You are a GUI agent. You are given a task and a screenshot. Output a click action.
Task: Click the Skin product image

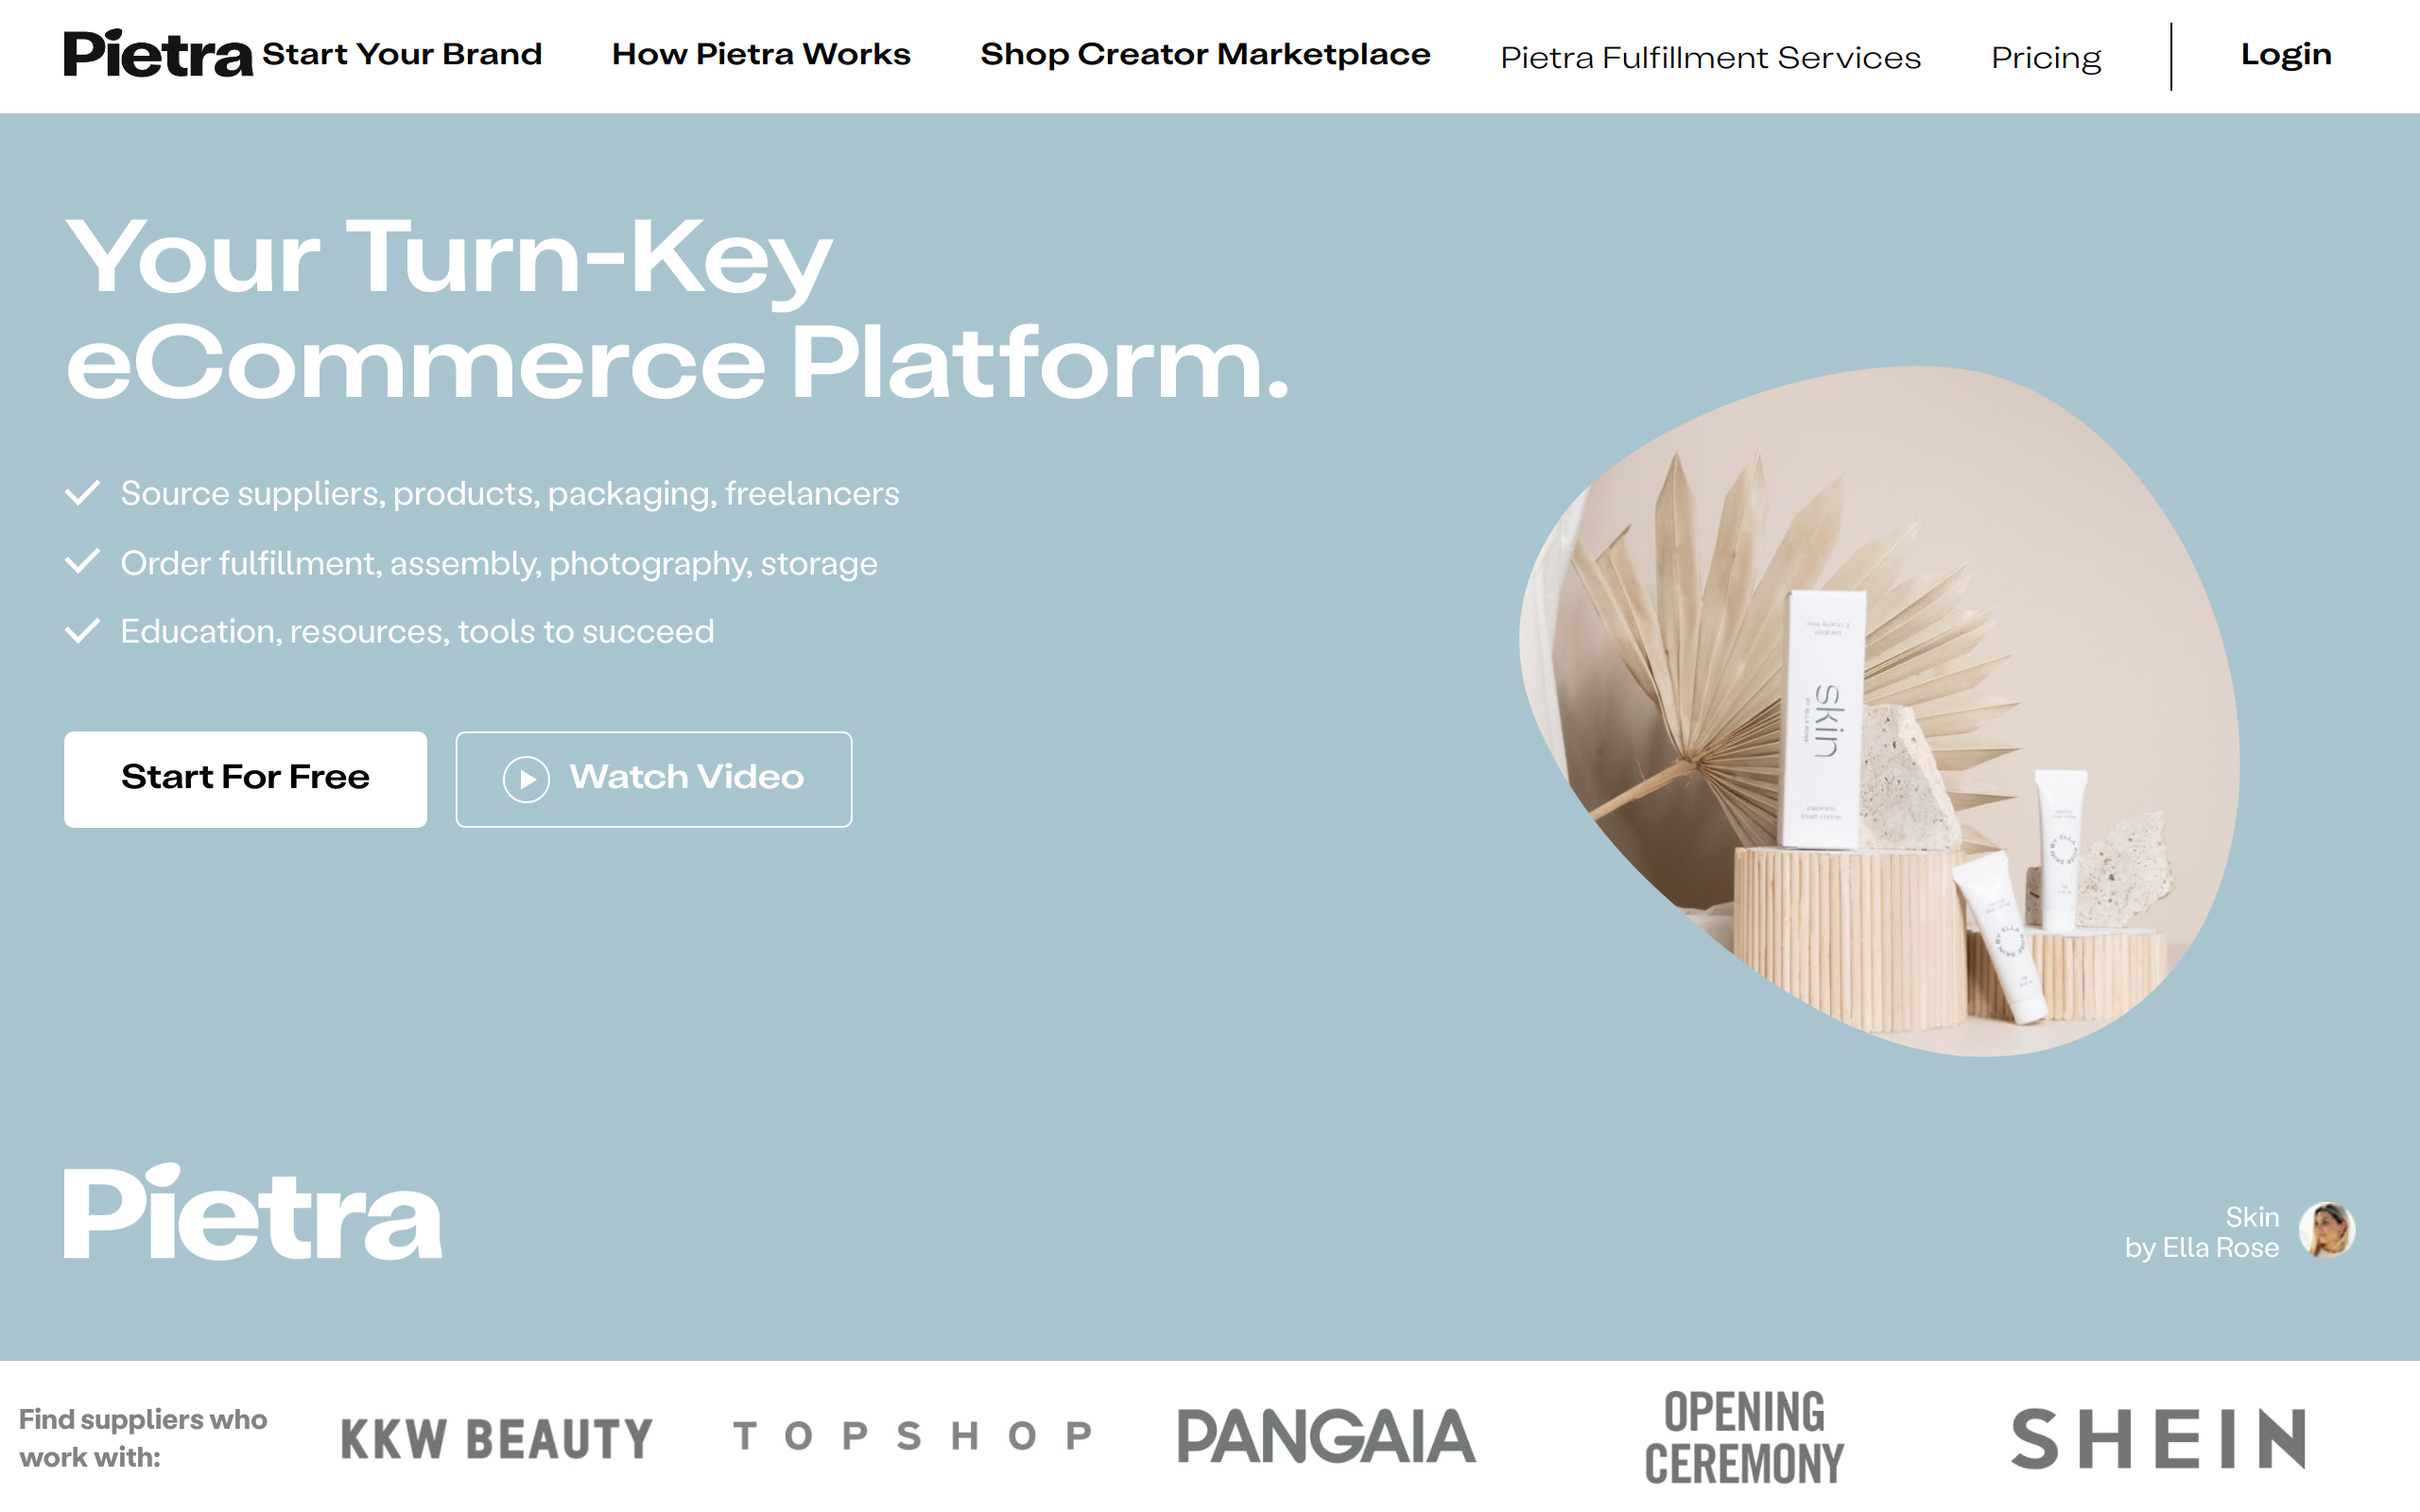click(1880, 711)
